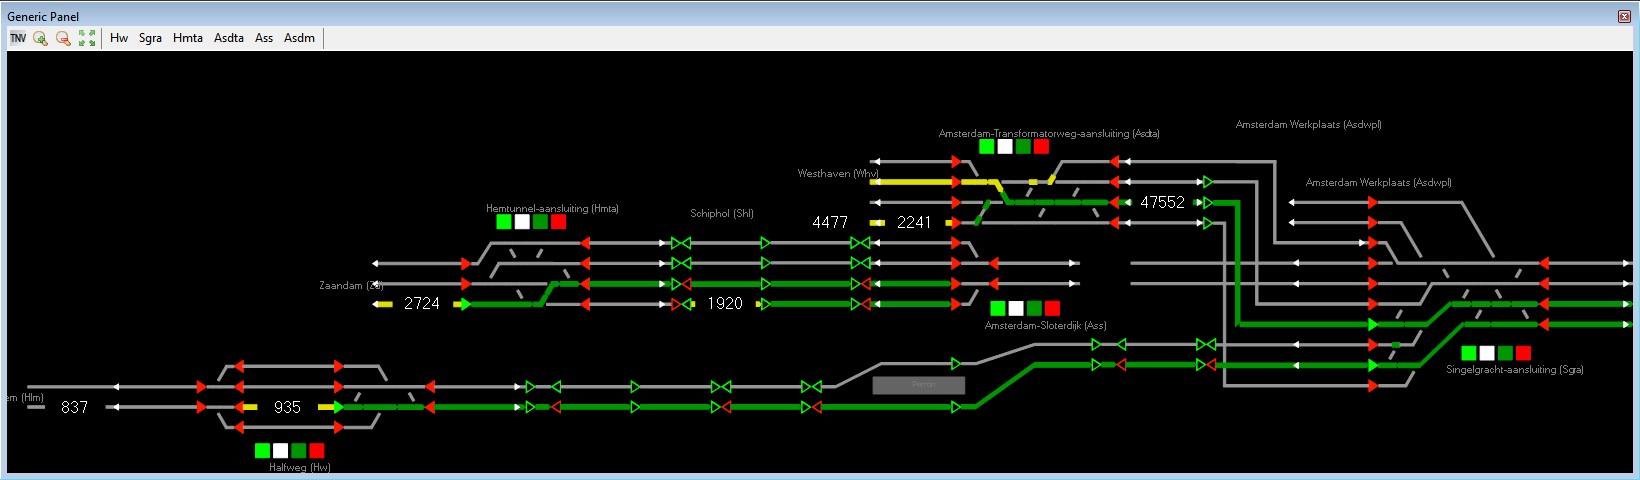Click the yellow track segment left of 2724

click(383, 304)
